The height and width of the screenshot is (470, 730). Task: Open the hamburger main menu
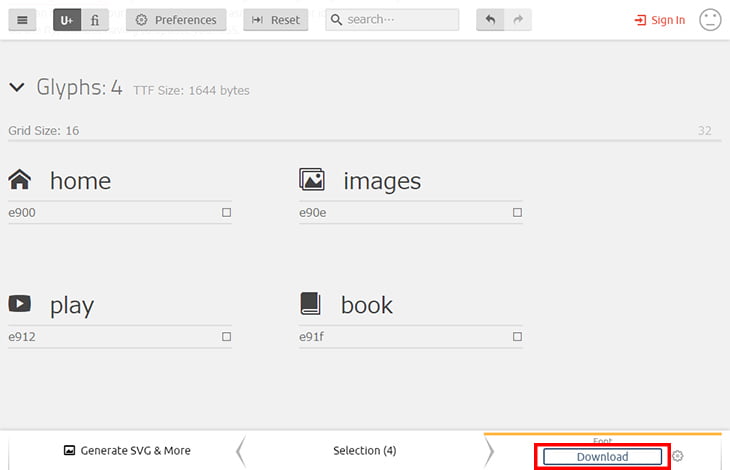click(22, 20)
